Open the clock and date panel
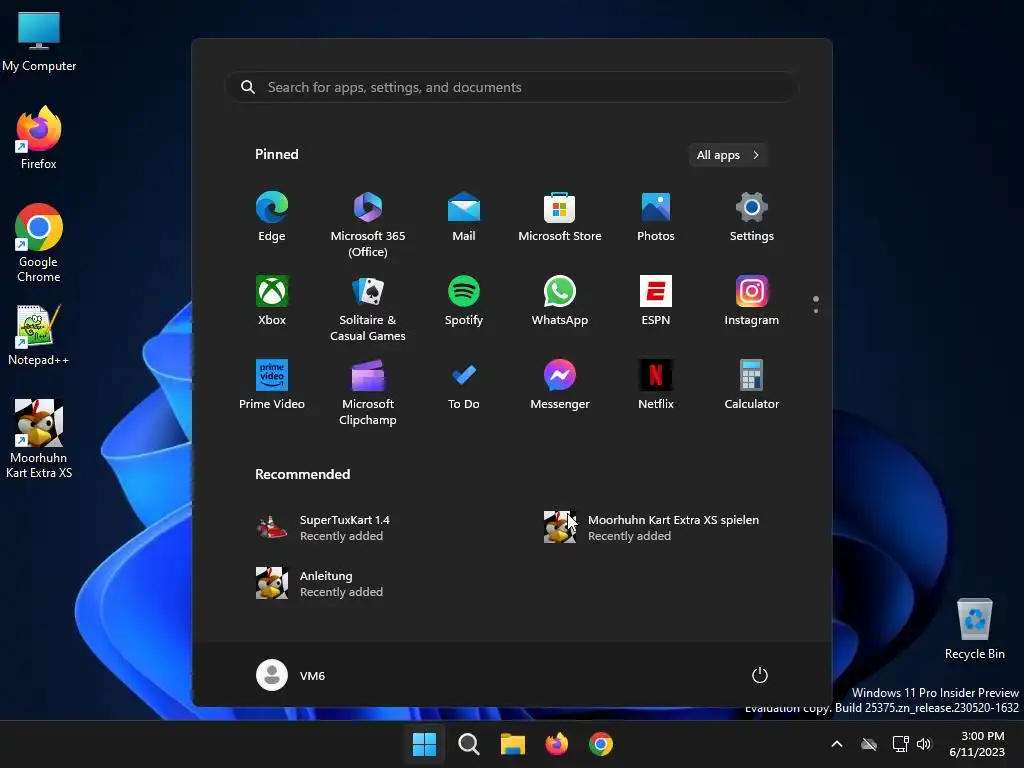 coord(977,744)
